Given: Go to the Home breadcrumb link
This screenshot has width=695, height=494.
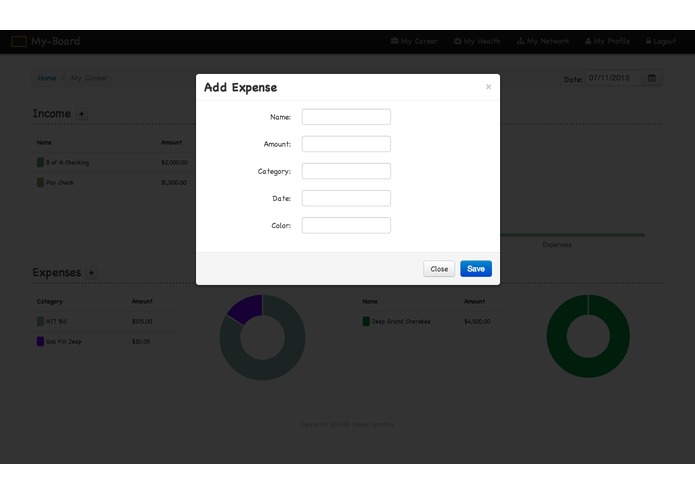Looking at the screenshot, I should [47, 78].
